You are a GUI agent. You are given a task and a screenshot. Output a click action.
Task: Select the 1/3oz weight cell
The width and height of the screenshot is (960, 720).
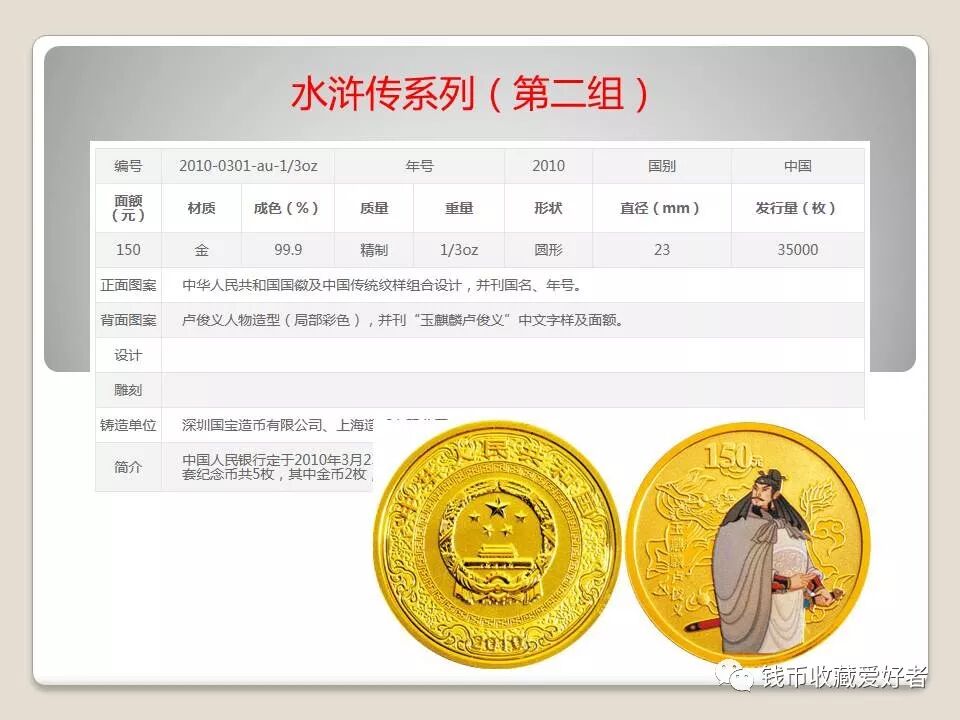(459, 250)
